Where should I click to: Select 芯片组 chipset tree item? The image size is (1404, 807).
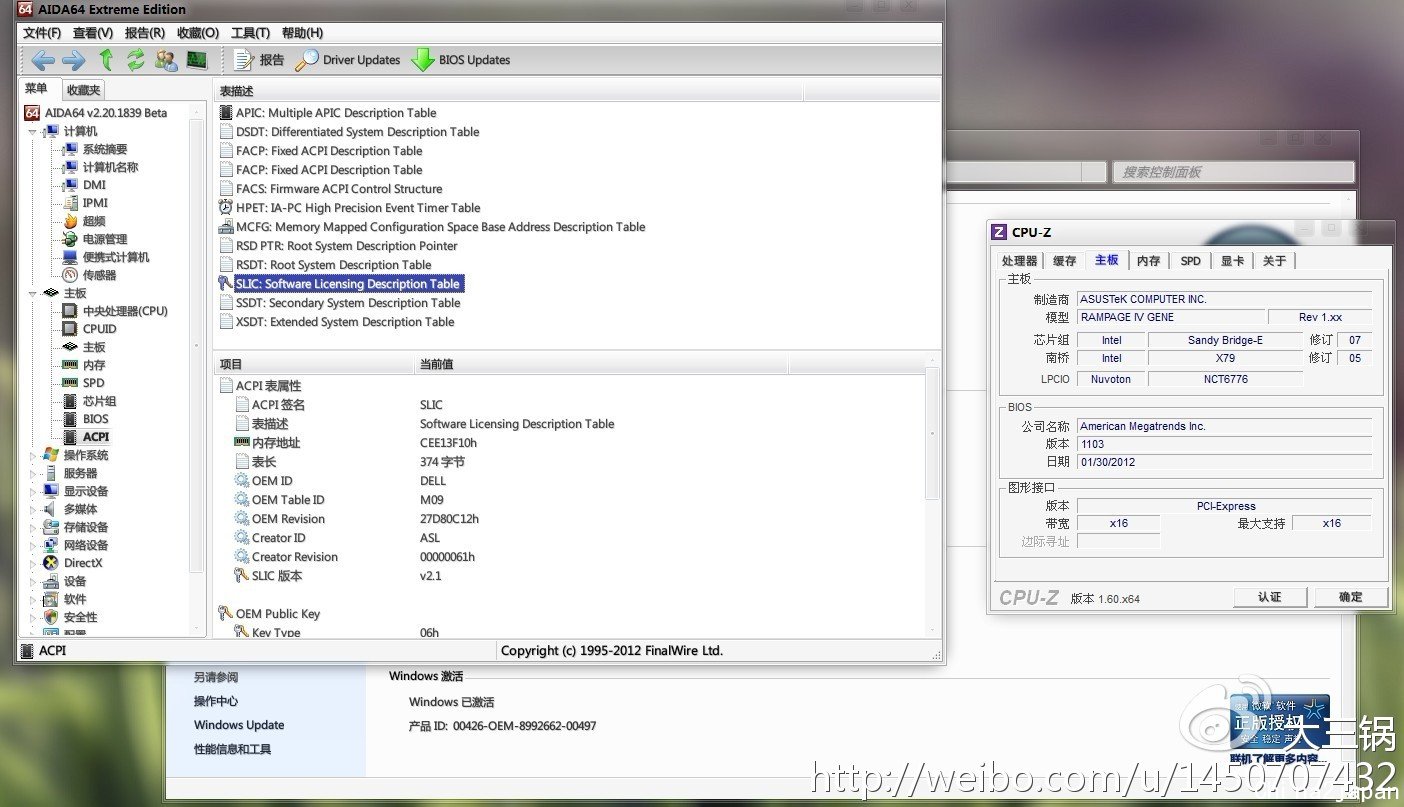(x=99, y=401)
